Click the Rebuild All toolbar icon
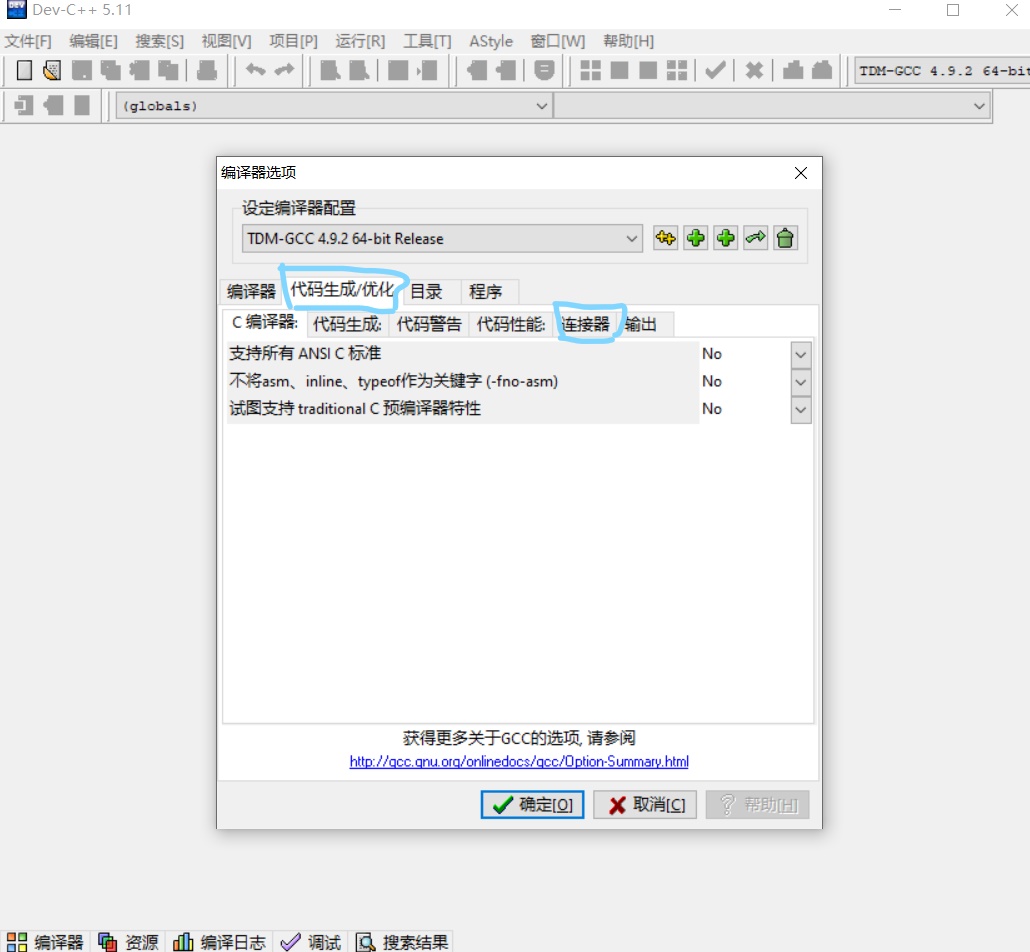The width and height of the screenshot is (1030, 952). pos(677,70)
